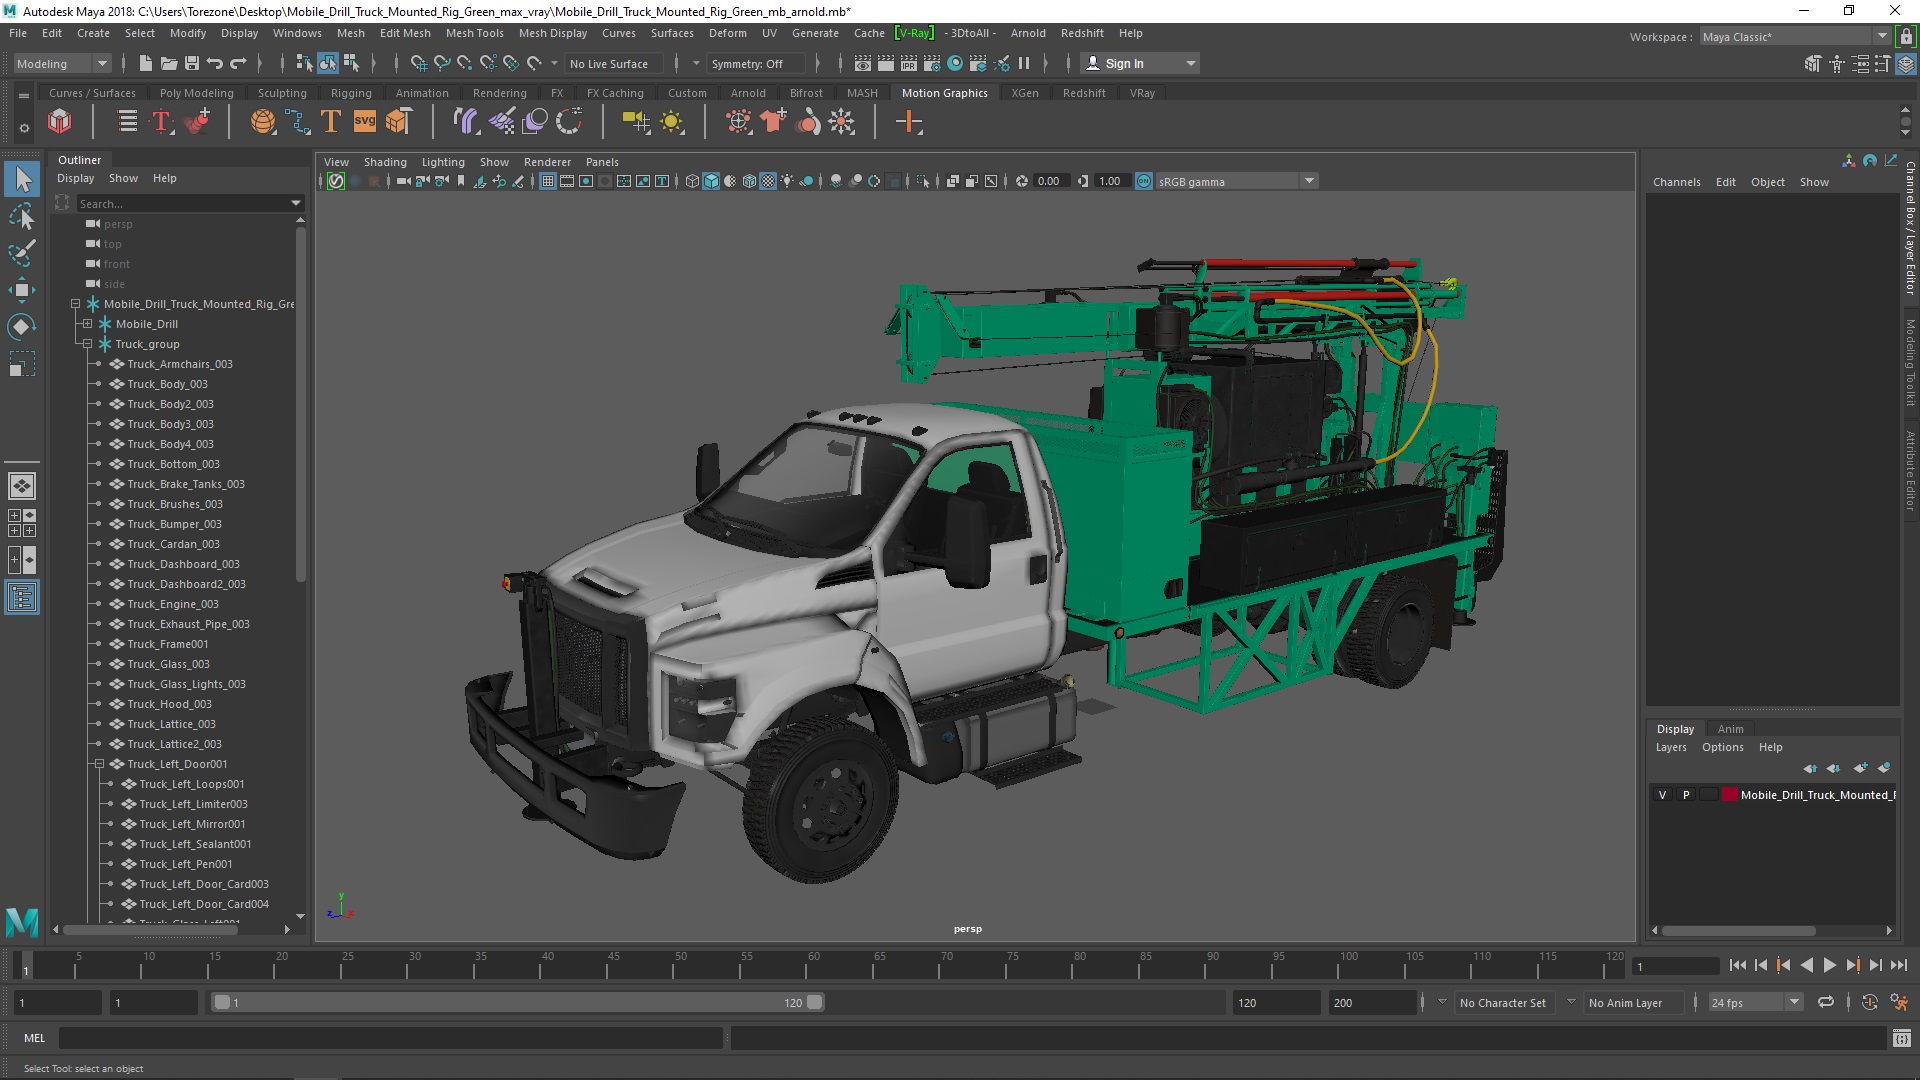Viewport: 1920px width, 1080px height.
Task: Click the Undo arrow icon
Action: 214,63
